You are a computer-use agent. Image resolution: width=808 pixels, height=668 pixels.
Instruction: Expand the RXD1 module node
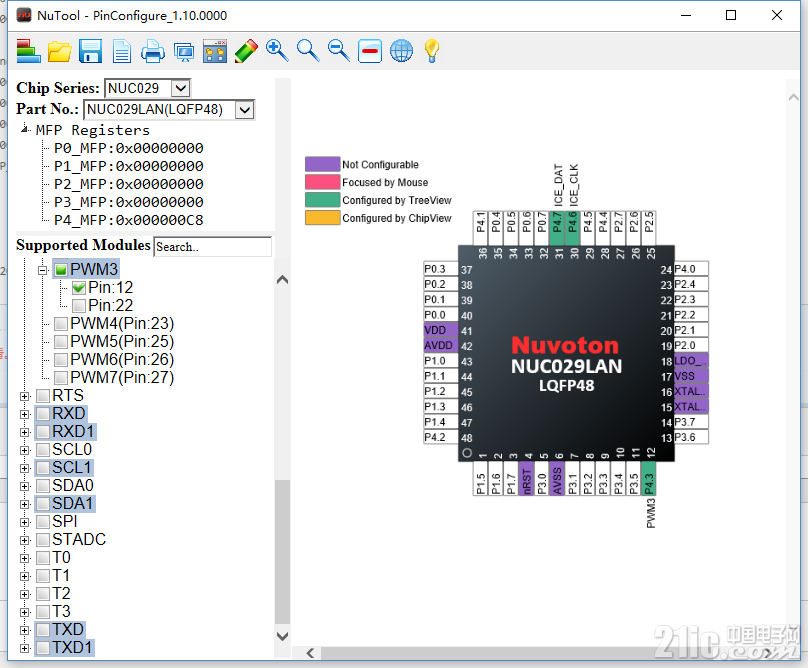[24, 432]
